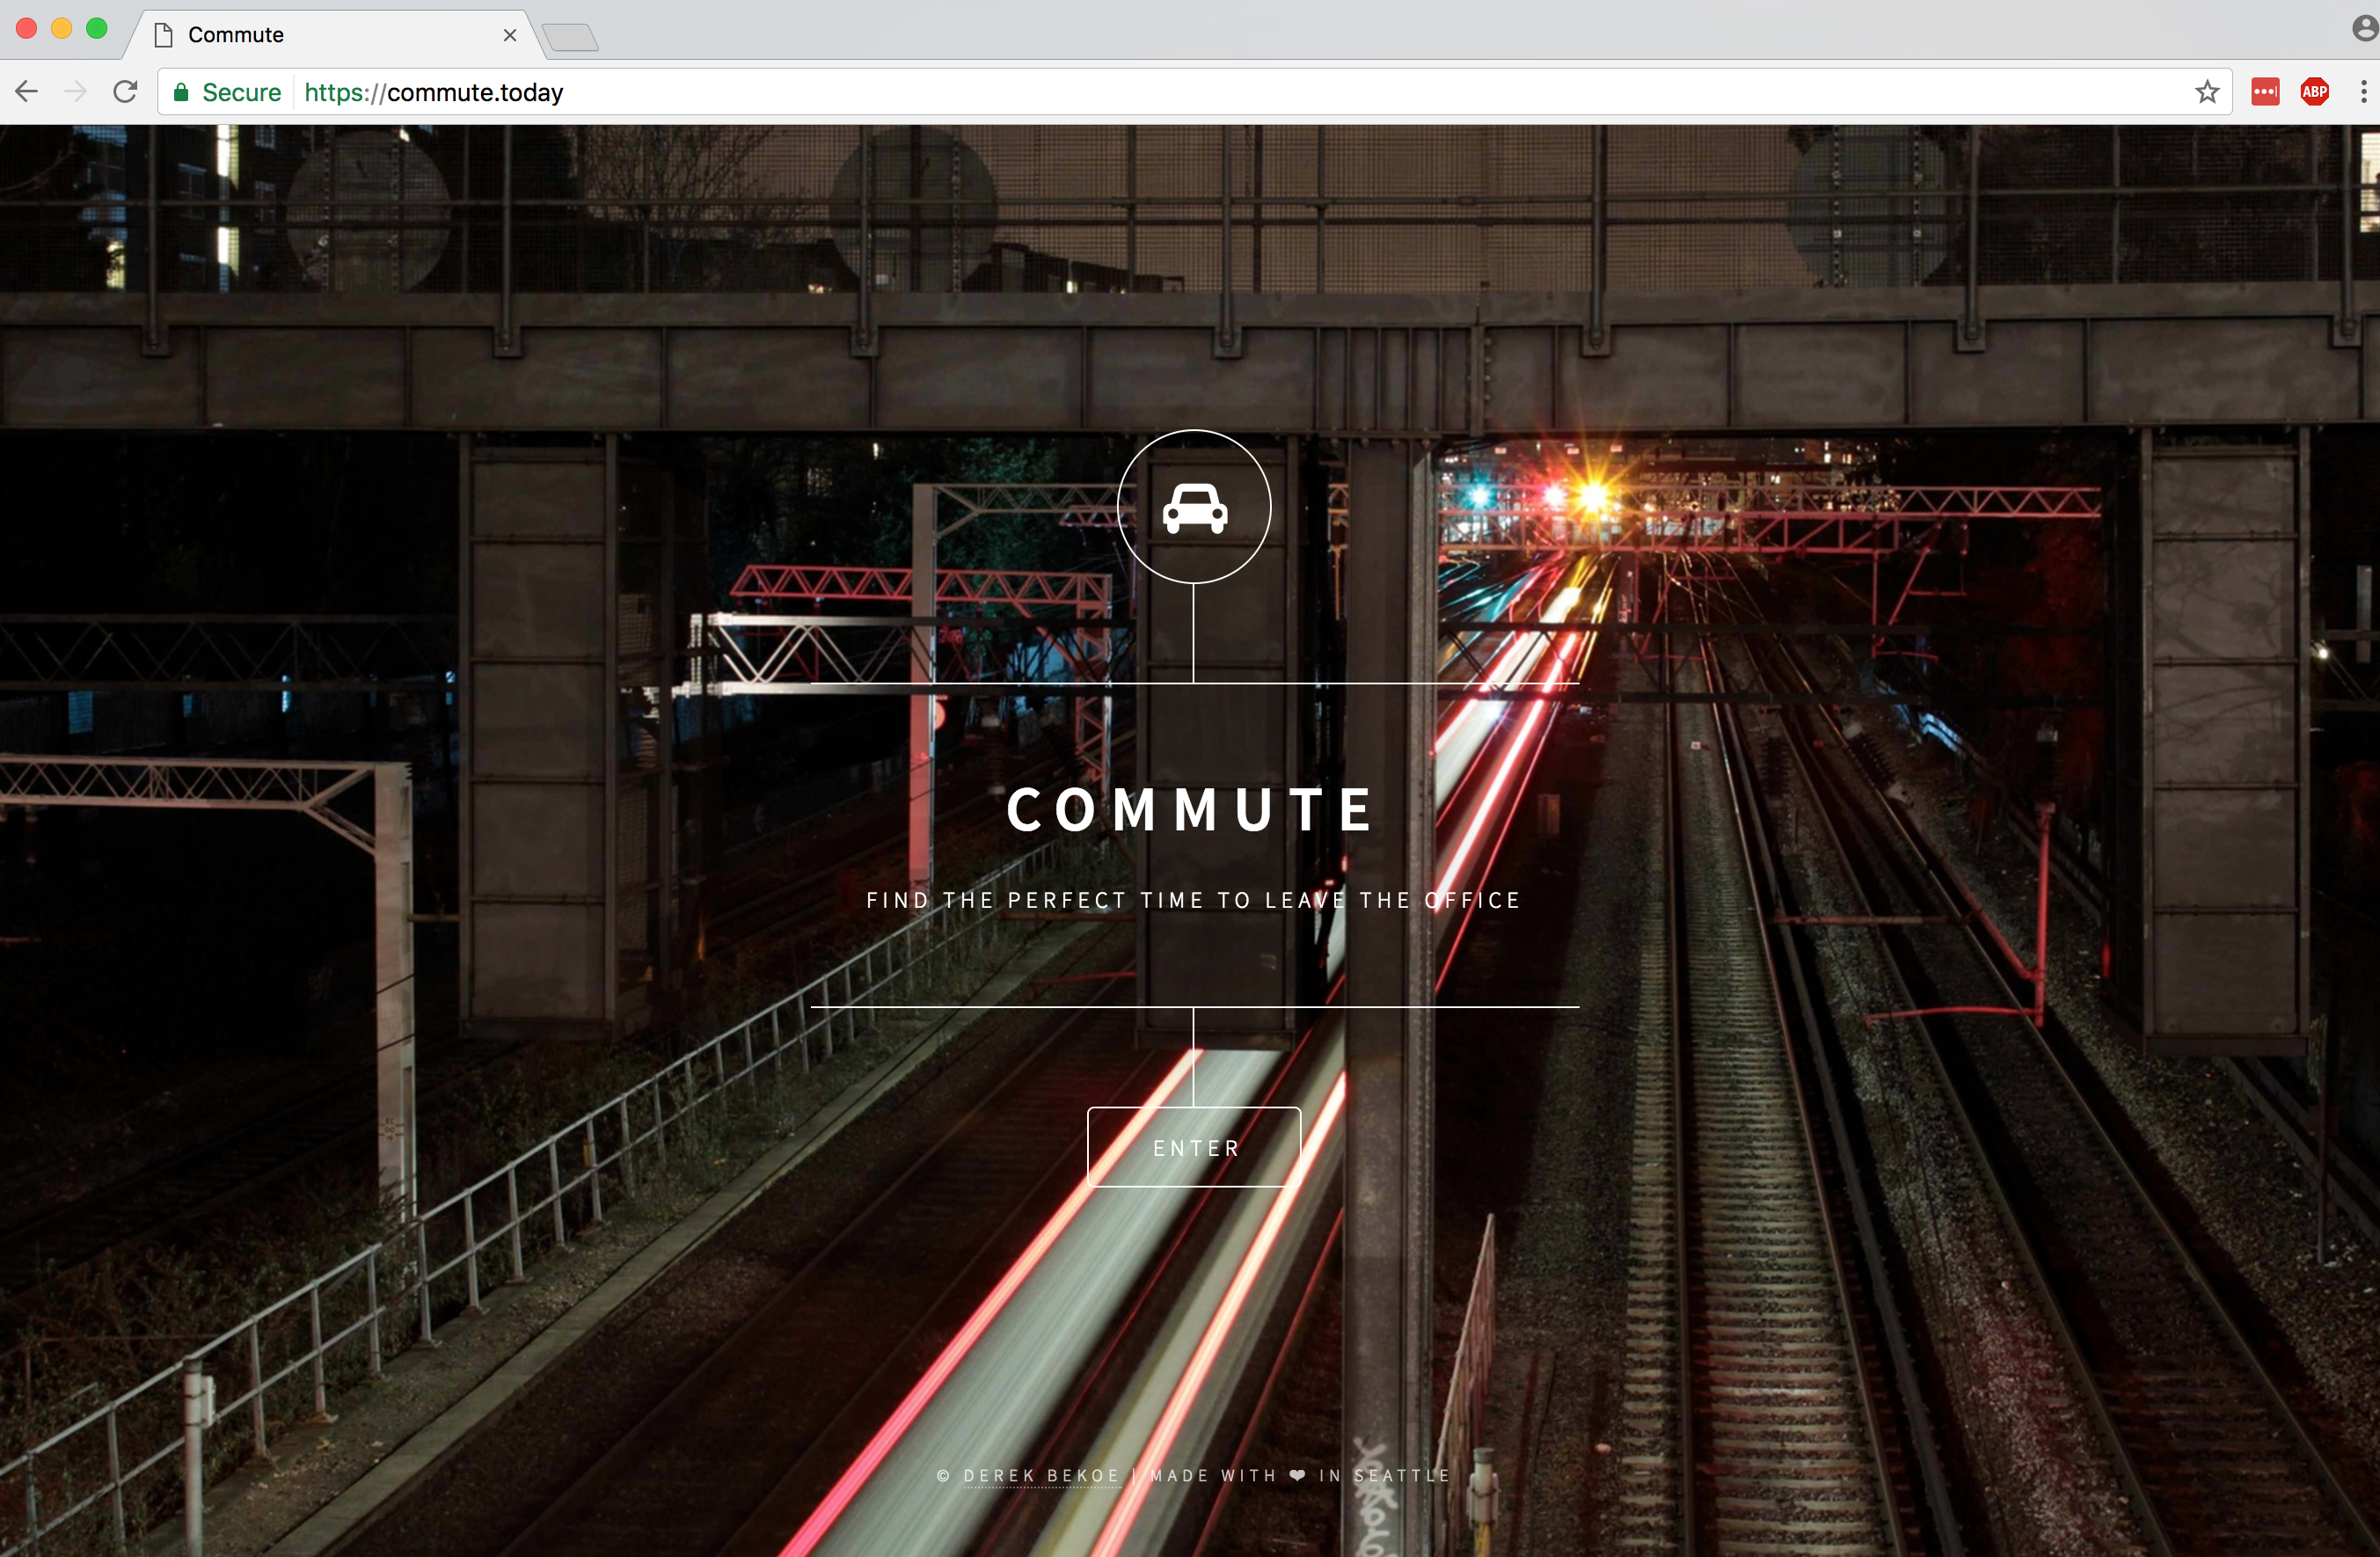Close the Commute tab

coord(510,35)
